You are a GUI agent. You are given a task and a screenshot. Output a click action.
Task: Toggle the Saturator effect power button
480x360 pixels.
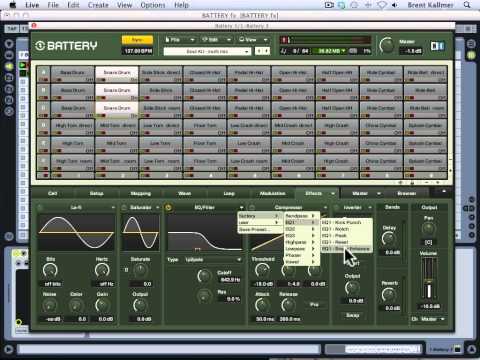[124, 208]
